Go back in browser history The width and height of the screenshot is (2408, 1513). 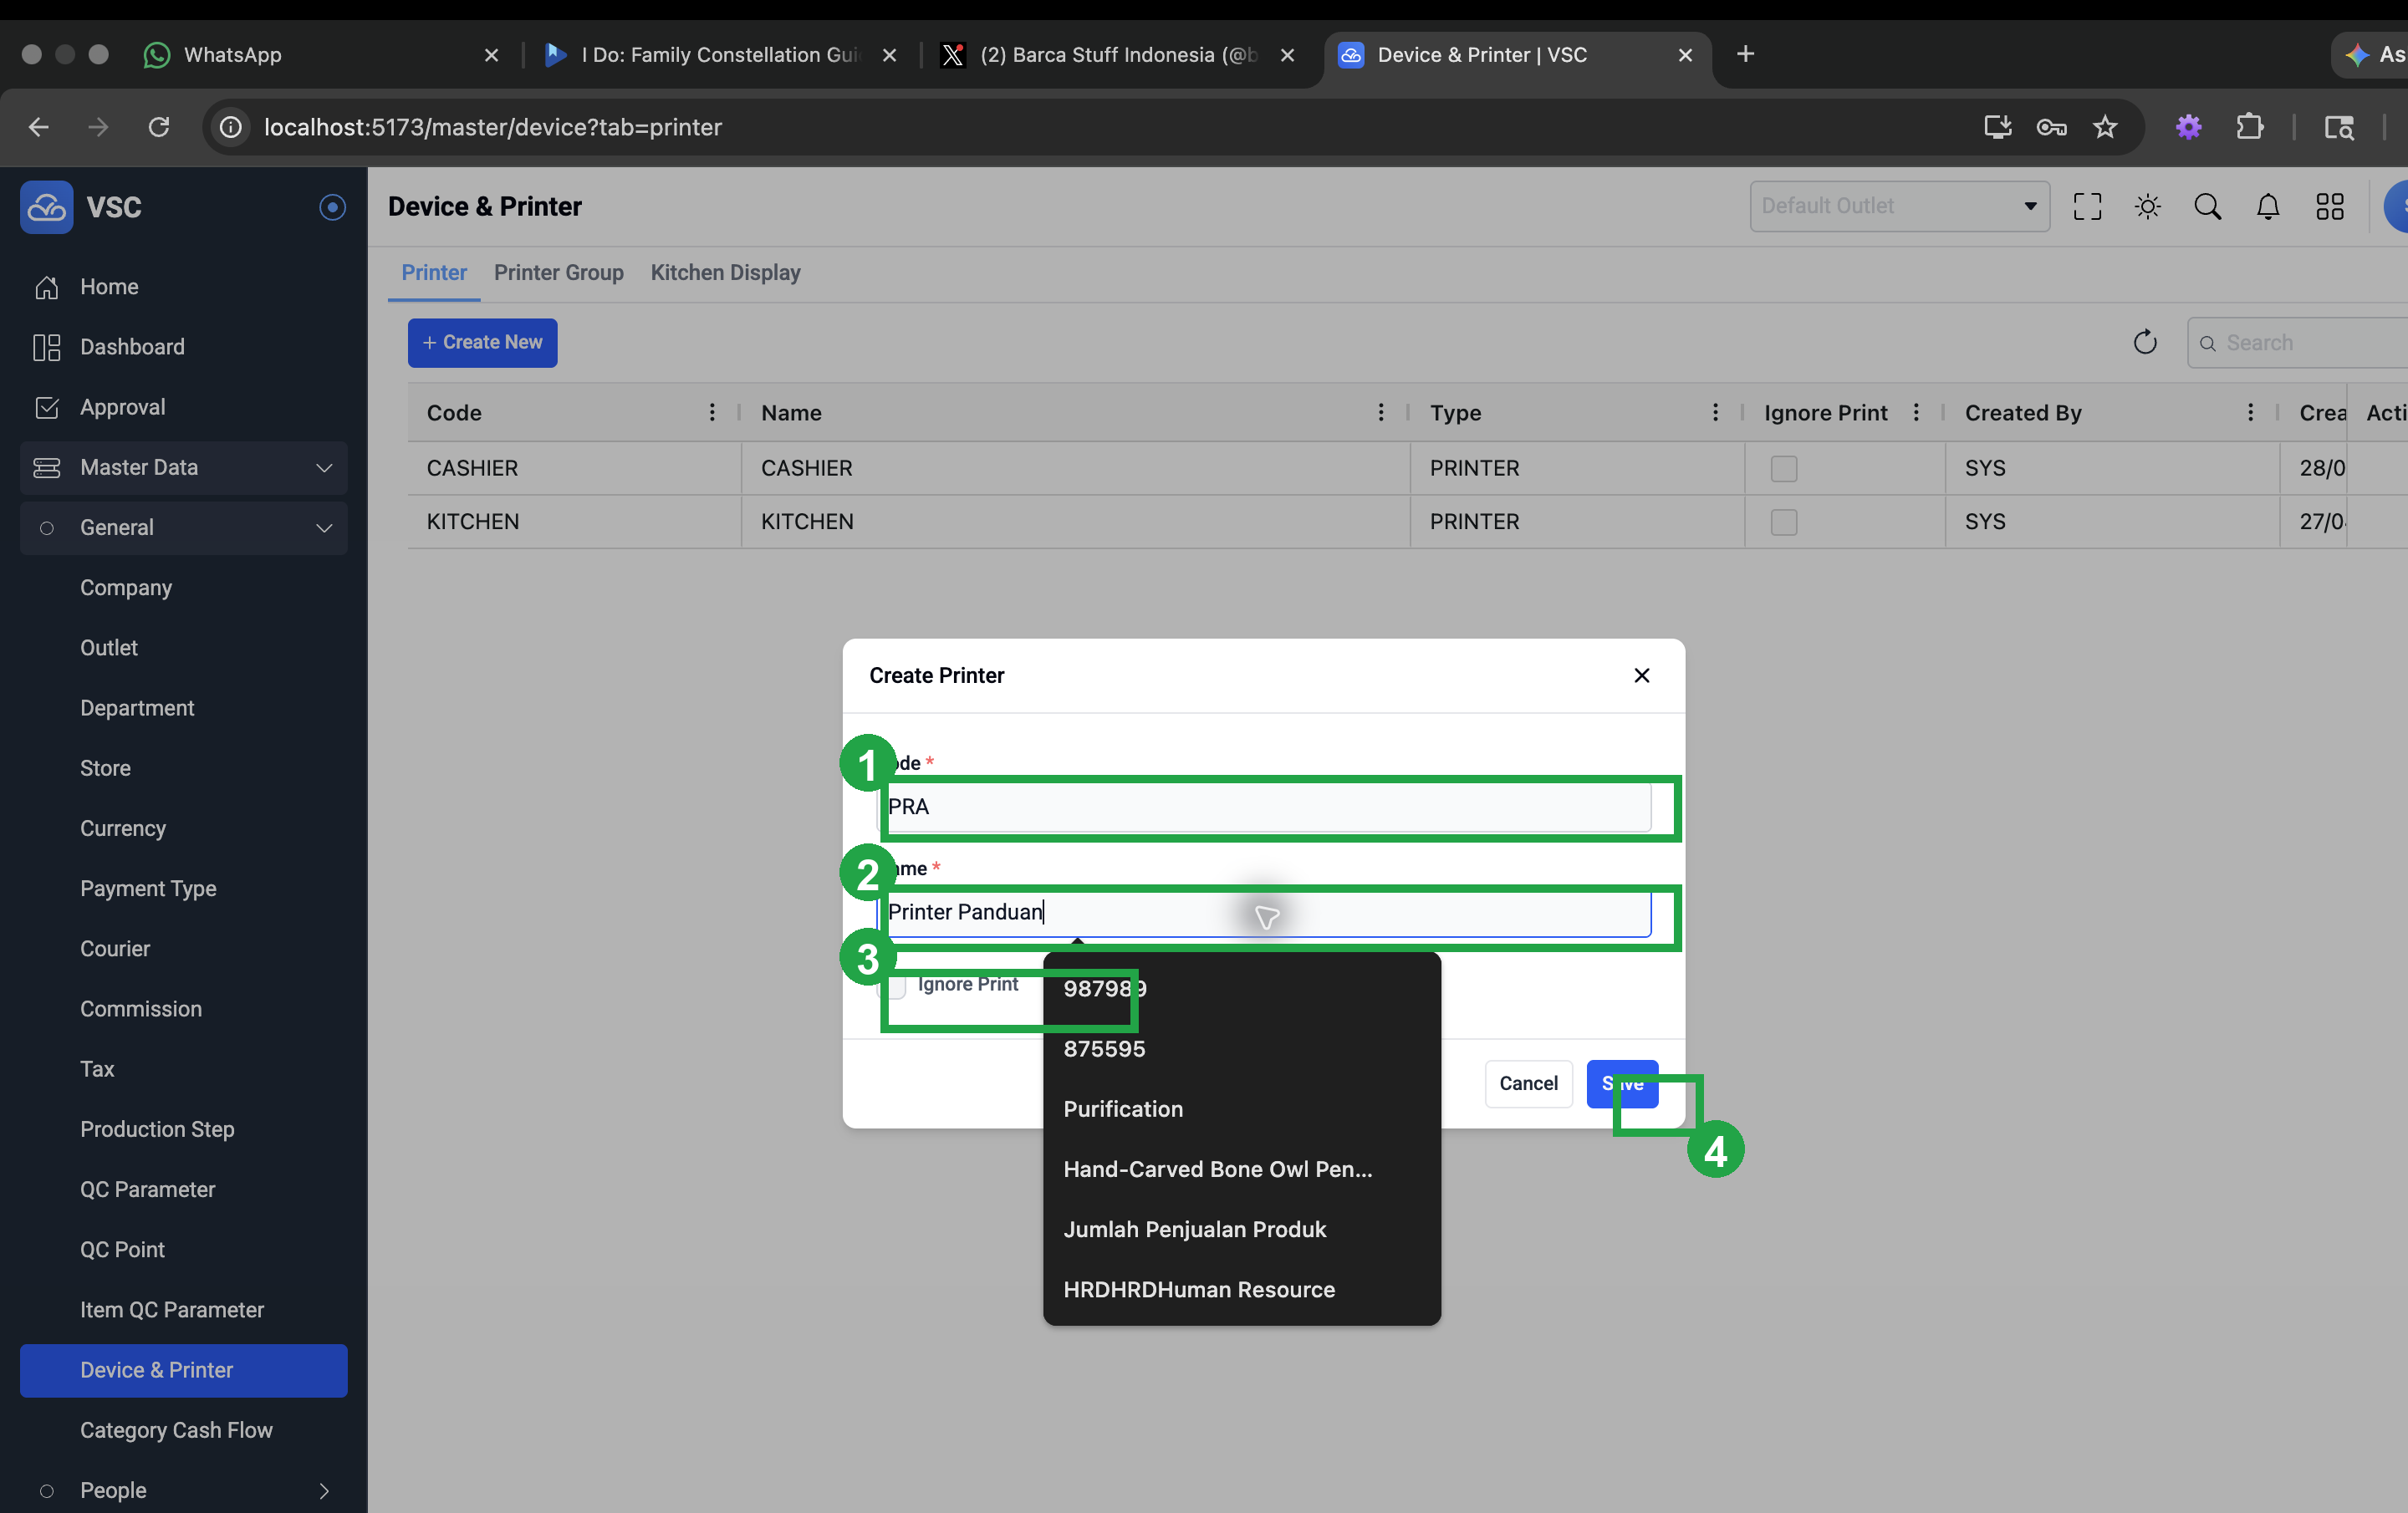tap(39, 127)
